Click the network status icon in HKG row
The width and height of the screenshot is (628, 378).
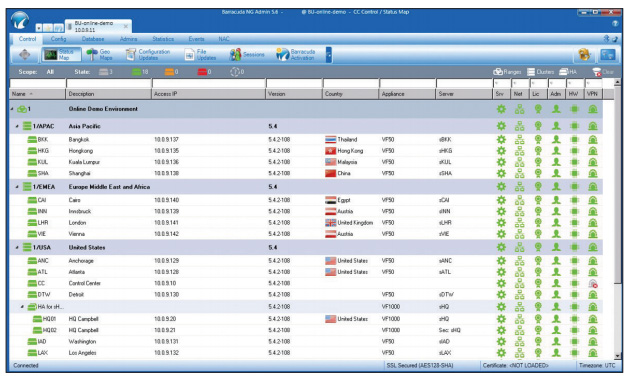(519, 151)
